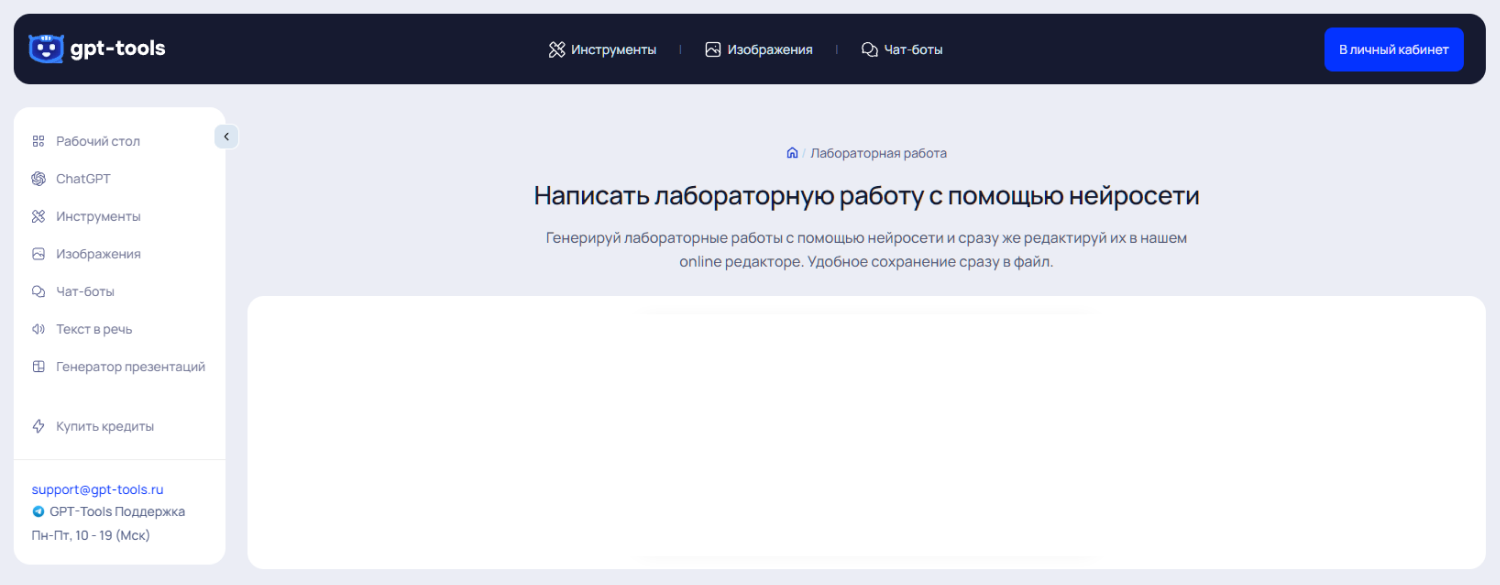Open the support@gpt-tools.ru email link

[97, 489]
